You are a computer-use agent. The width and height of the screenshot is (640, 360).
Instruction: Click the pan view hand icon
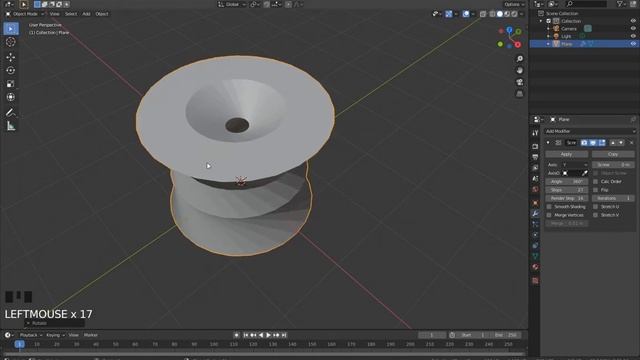tap(520, 71)
